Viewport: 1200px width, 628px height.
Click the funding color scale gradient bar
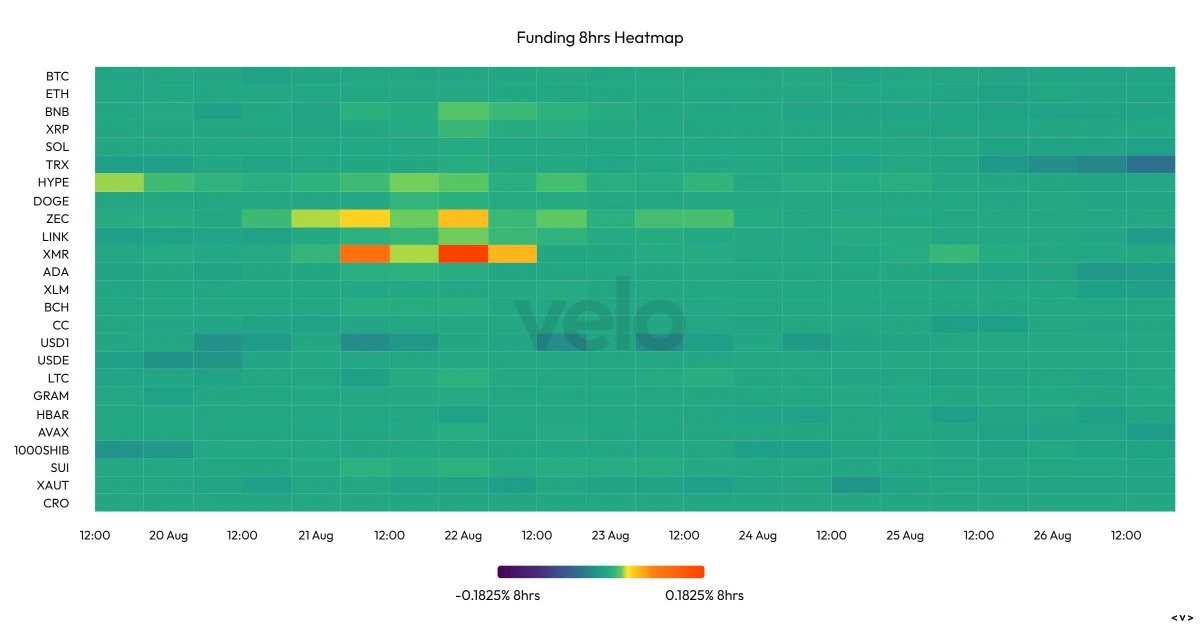[x=601, y=572]
